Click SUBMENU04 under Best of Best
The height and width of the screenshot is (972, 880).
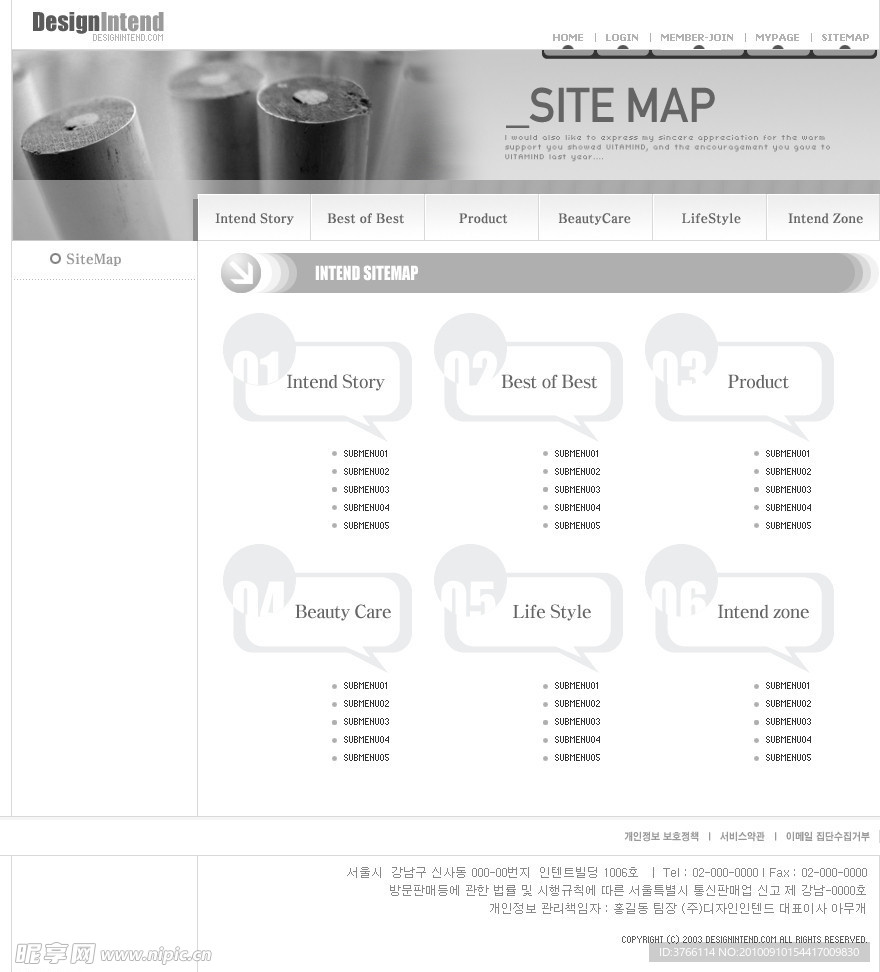click(577, 508)
